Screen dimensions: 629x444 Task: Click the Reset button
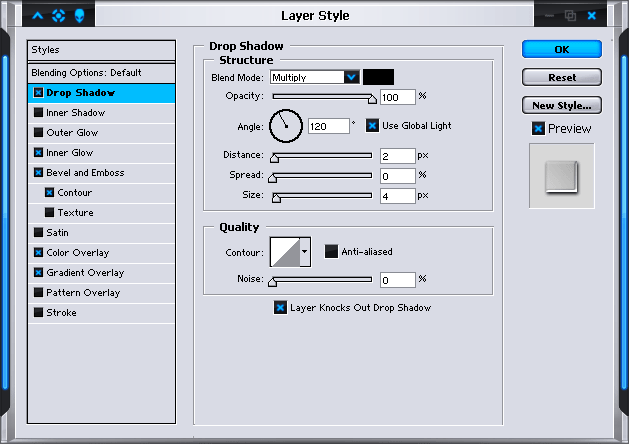pos(562,77)
